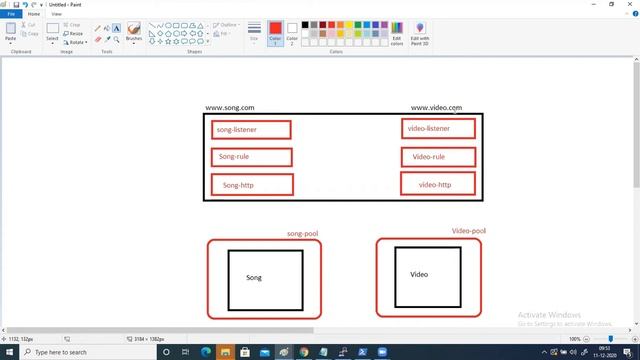Open the File menu

pyautogui.click(x=11, y=14)
